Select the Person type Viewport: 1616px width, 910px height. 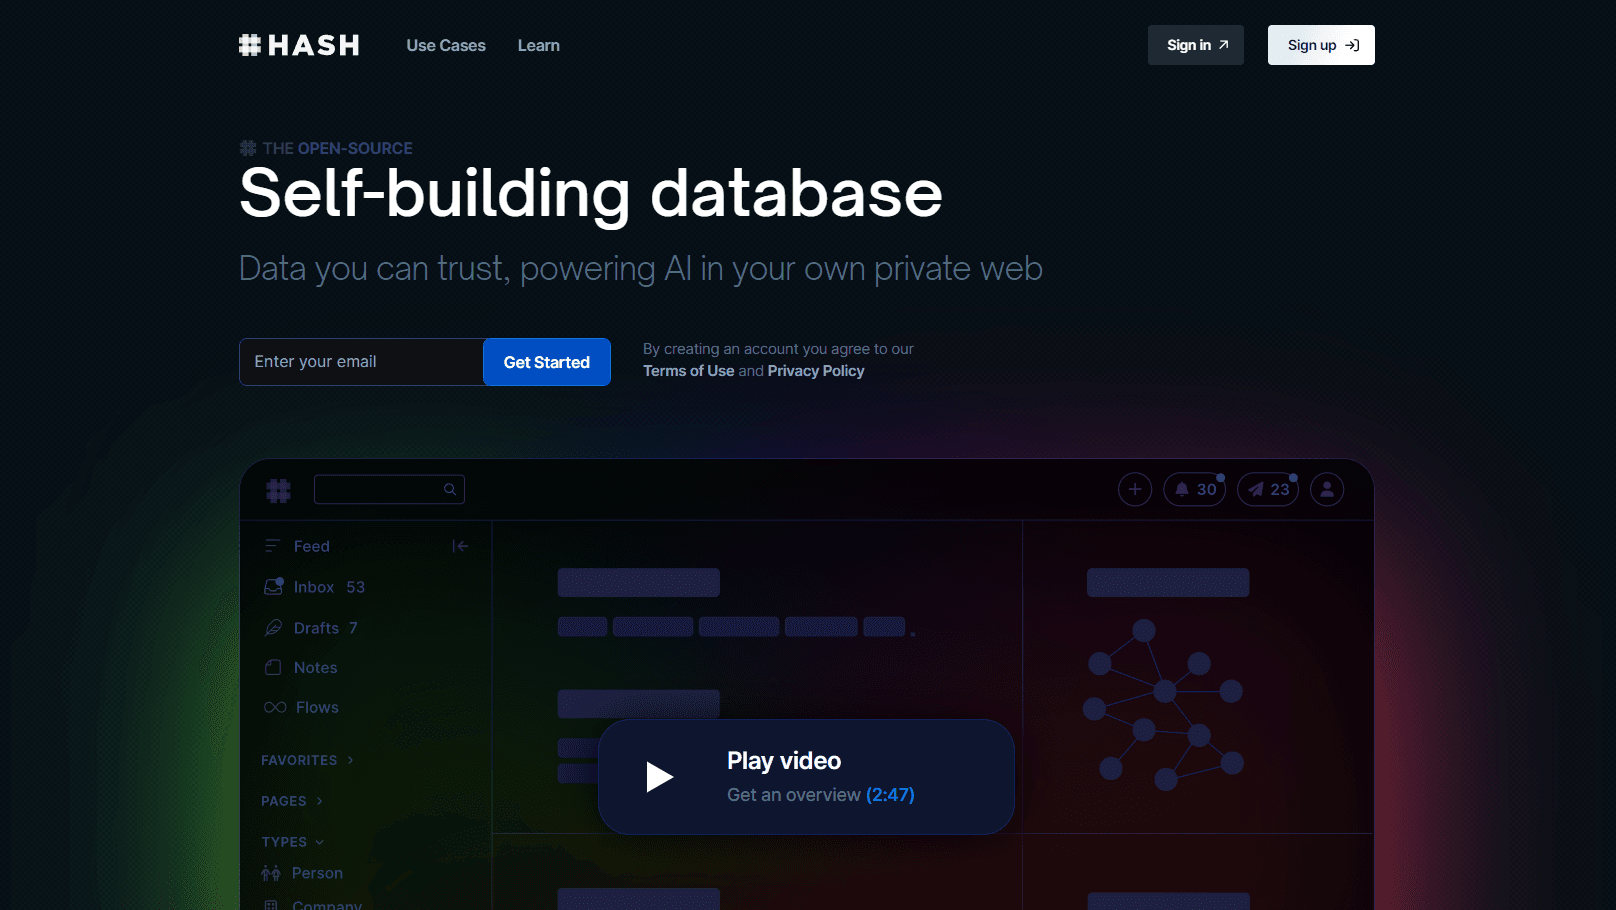[317, 873]
